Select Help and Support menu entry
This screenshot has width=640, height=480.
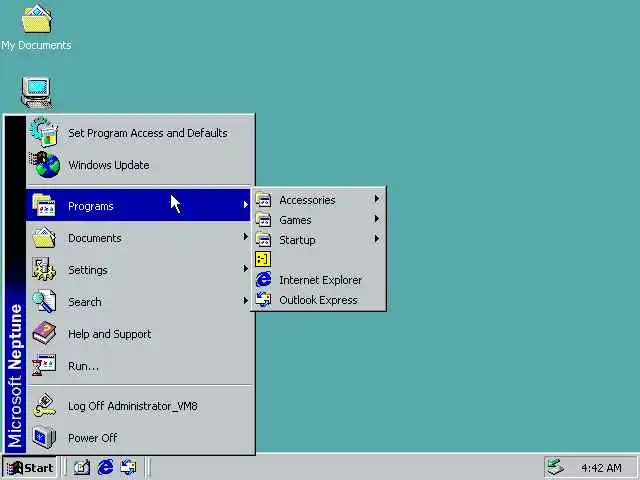click(139, 334)
